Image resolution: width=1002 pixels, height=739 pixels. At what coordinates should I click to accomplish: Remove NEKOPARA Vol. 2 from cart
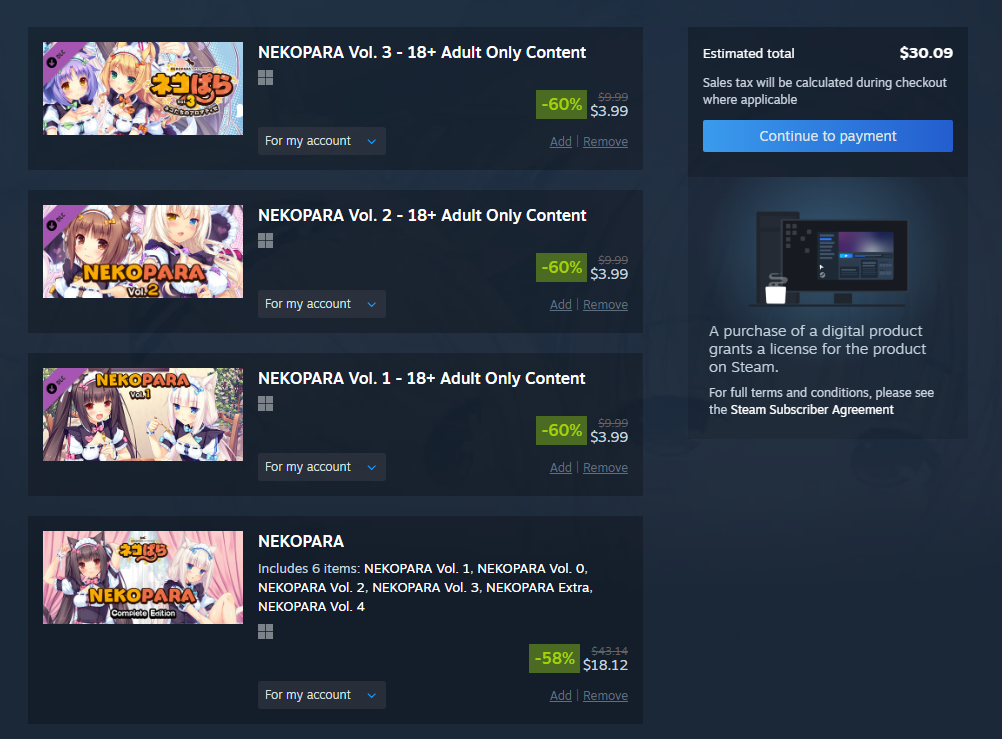(605, 305)
